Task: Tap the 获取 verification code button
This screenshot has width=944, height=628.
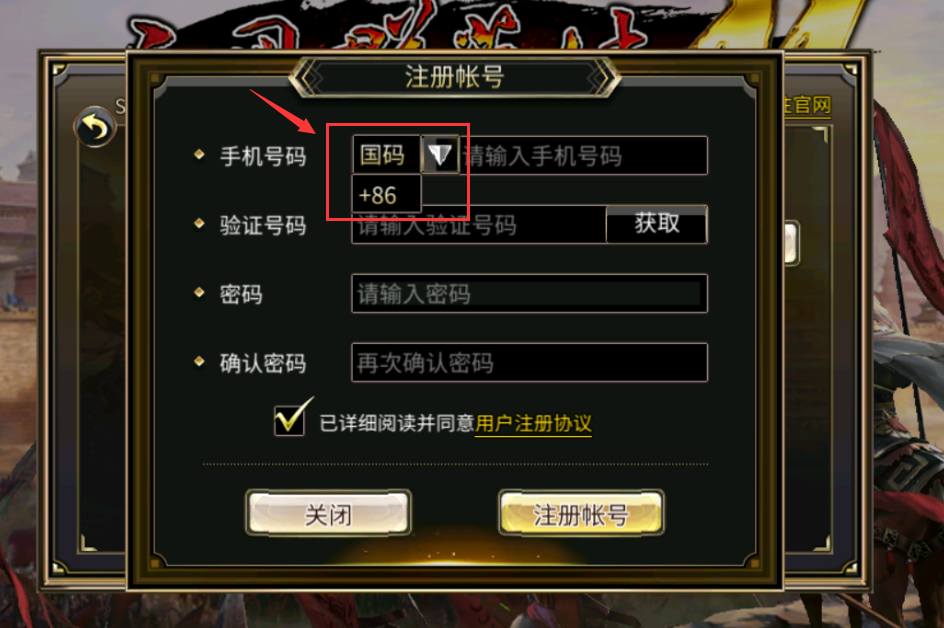Action: coord(657,224)
